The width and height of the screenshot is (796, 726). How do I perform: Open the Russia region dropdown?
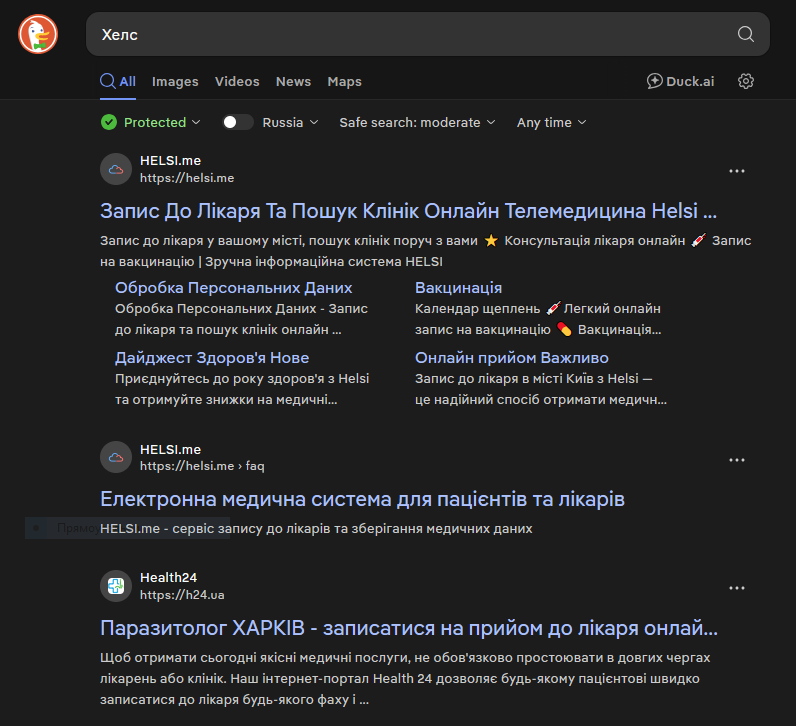tap(290, 122)
